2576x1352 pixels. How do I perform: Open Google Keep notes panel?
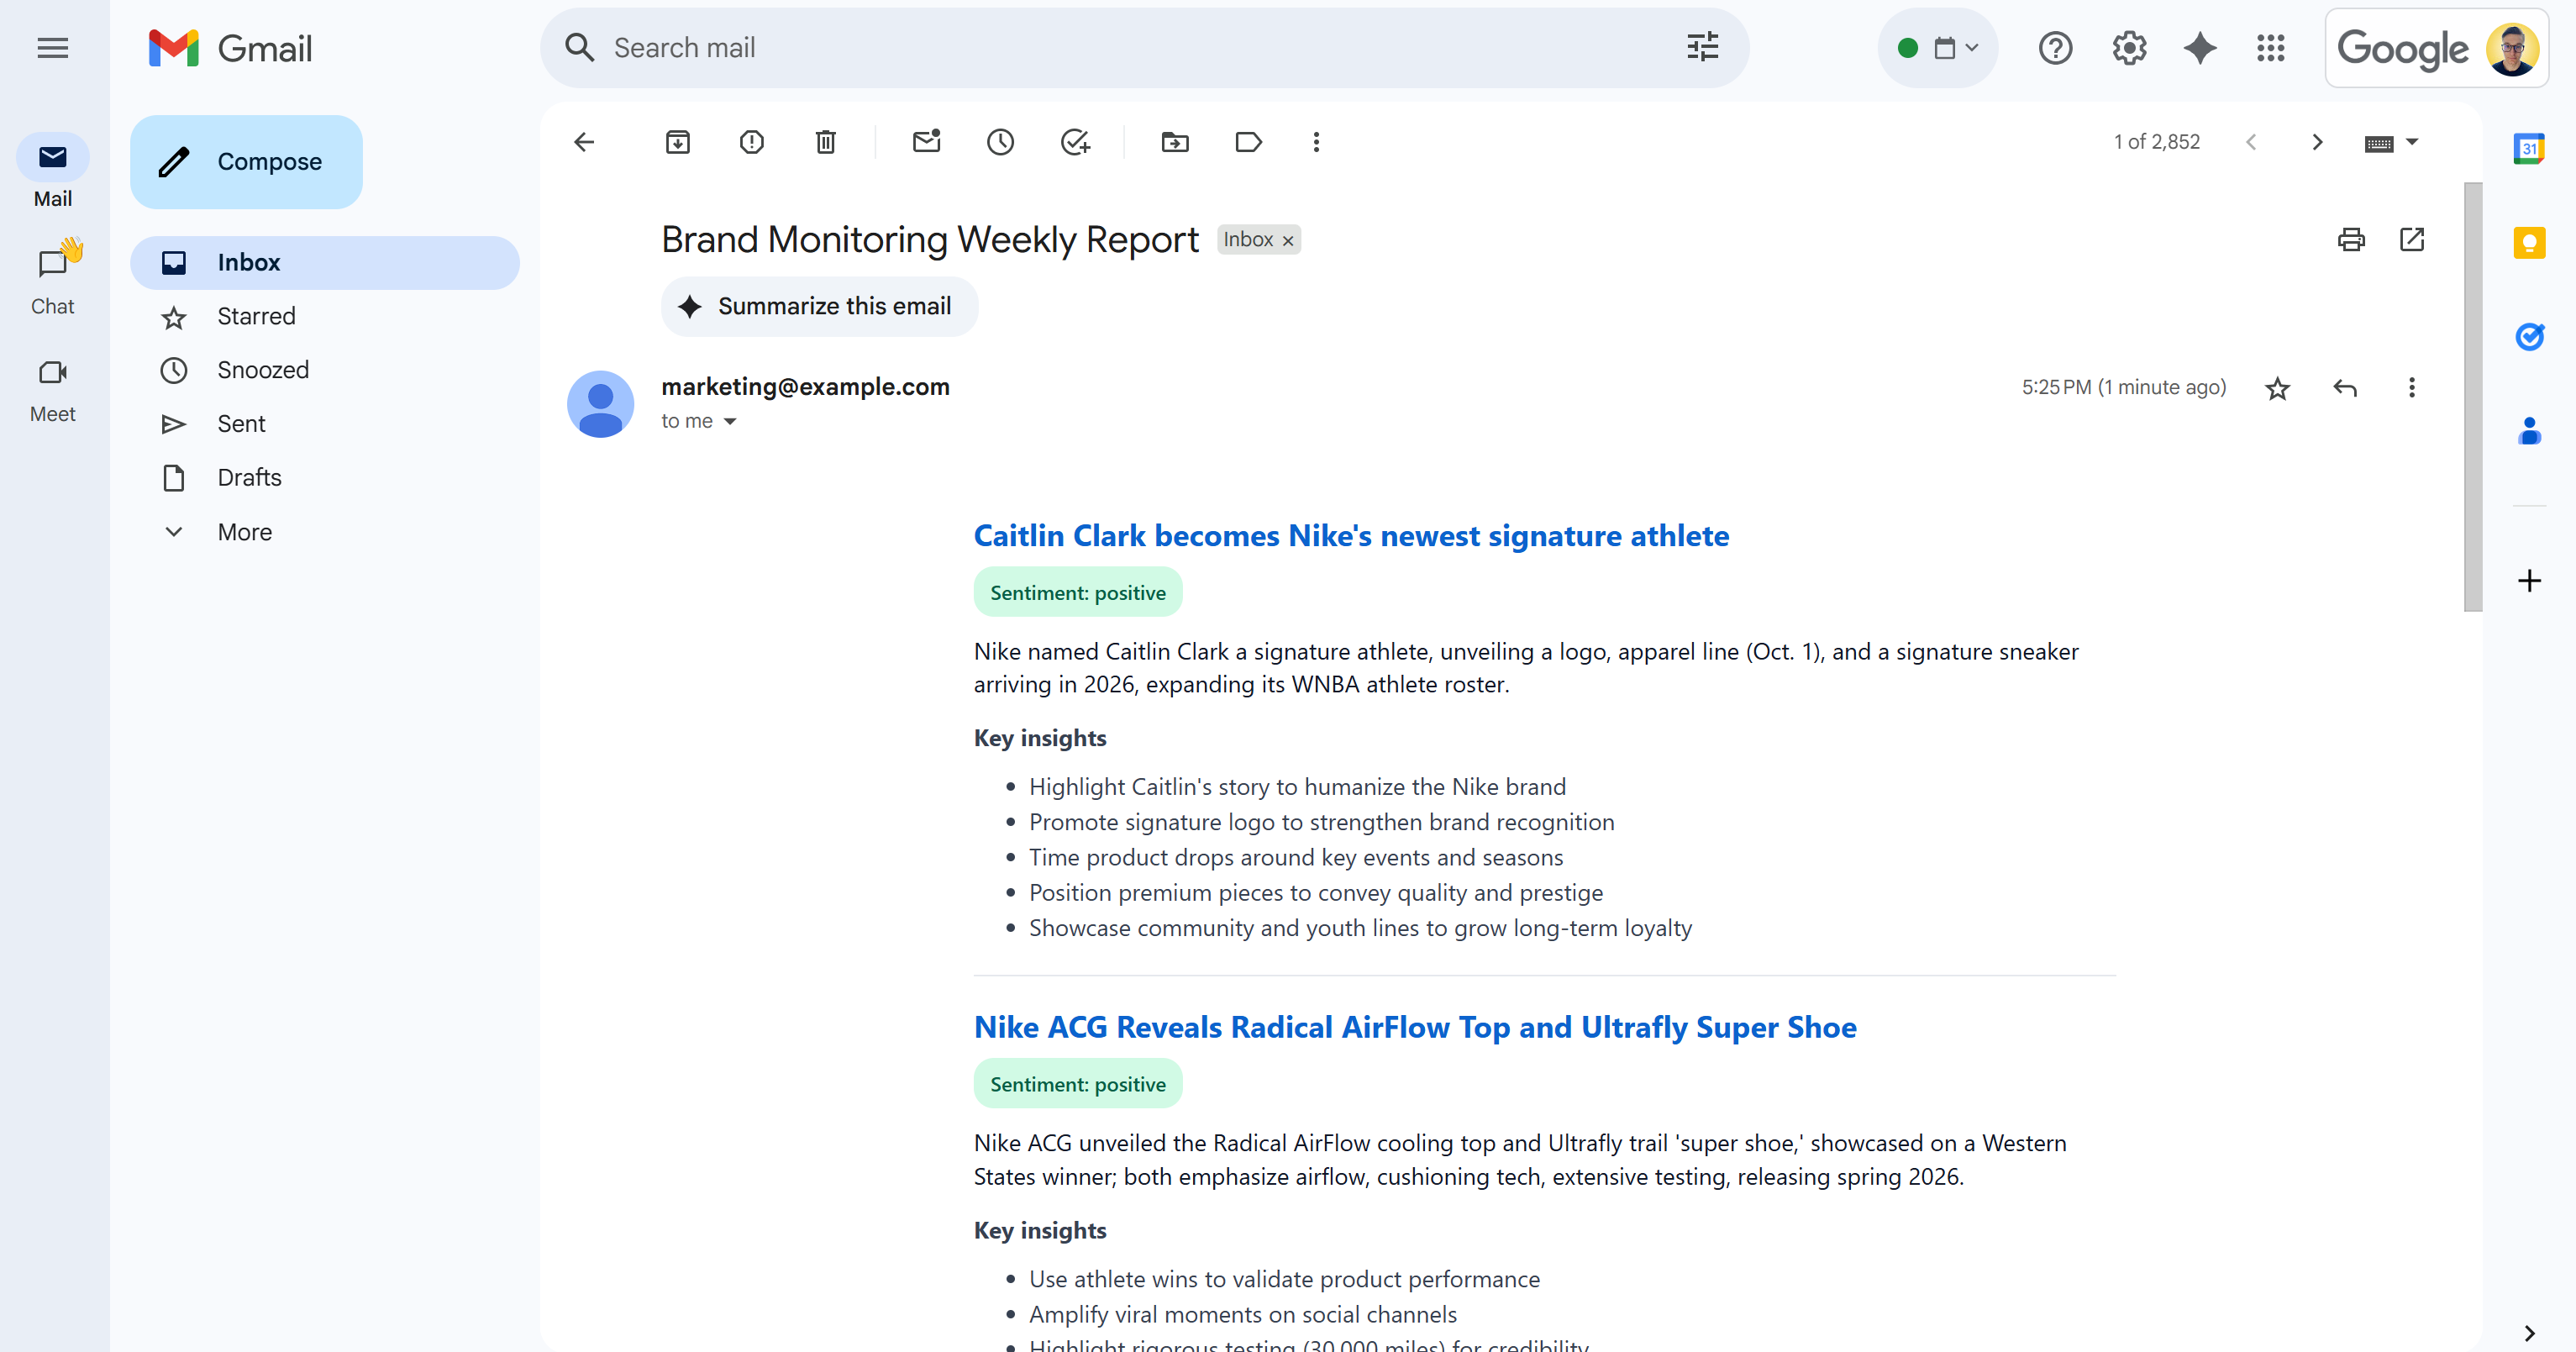2530,241
